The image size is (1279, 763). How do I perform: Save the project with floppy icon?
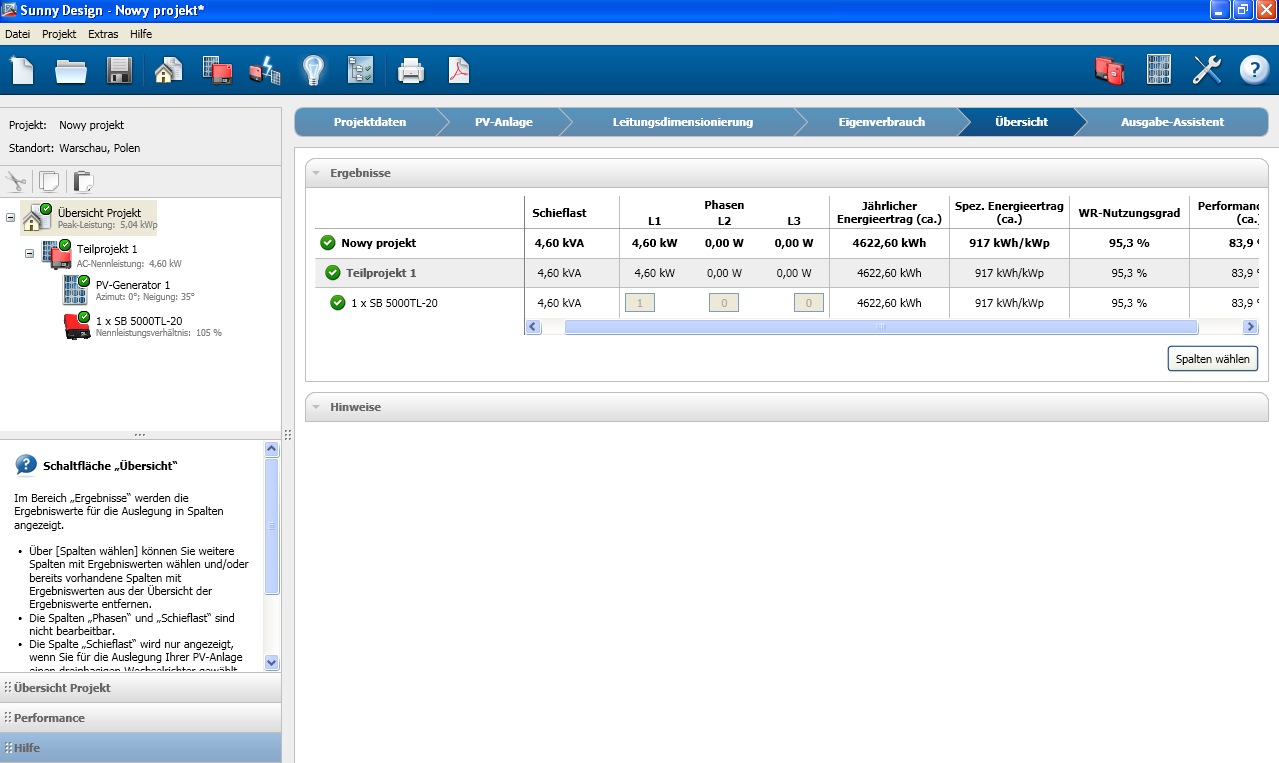point(119,71)
